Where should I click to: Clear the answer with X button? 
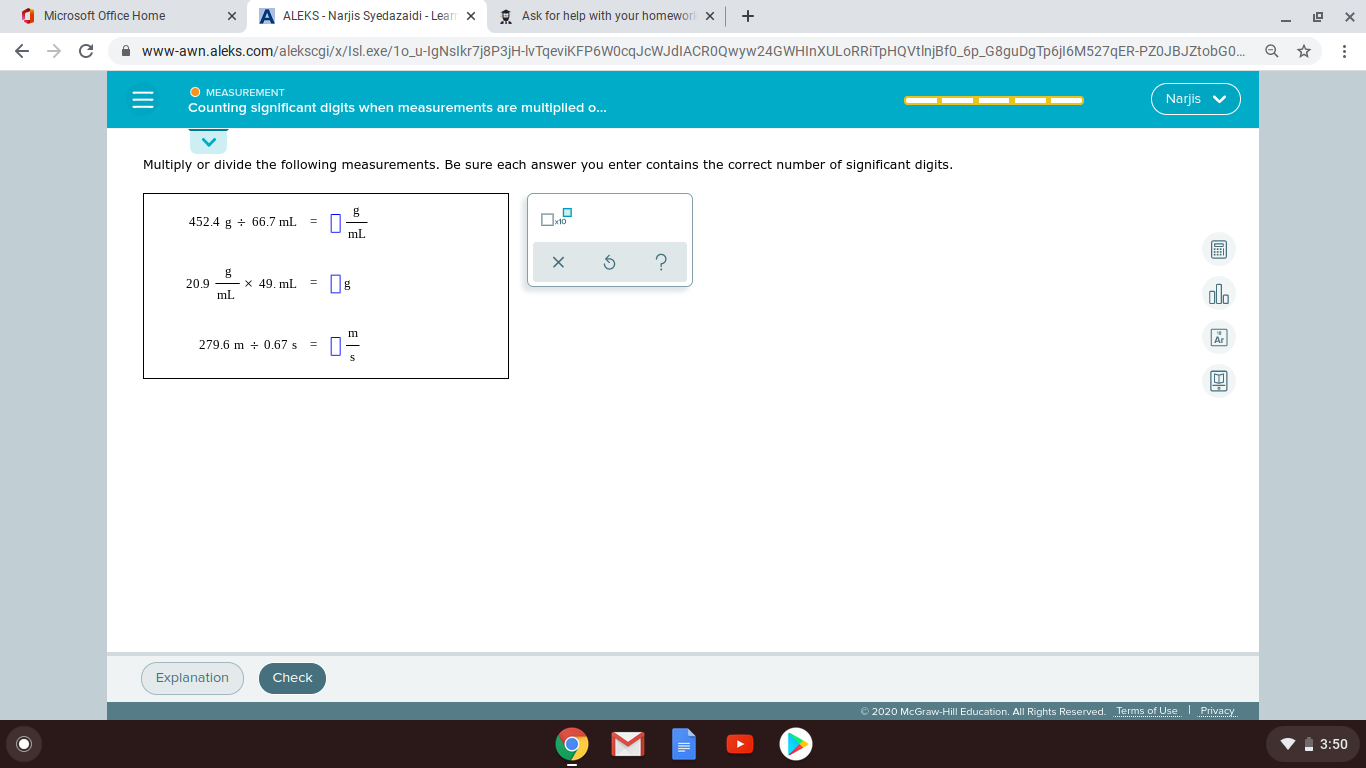click(x=558, y=263)
